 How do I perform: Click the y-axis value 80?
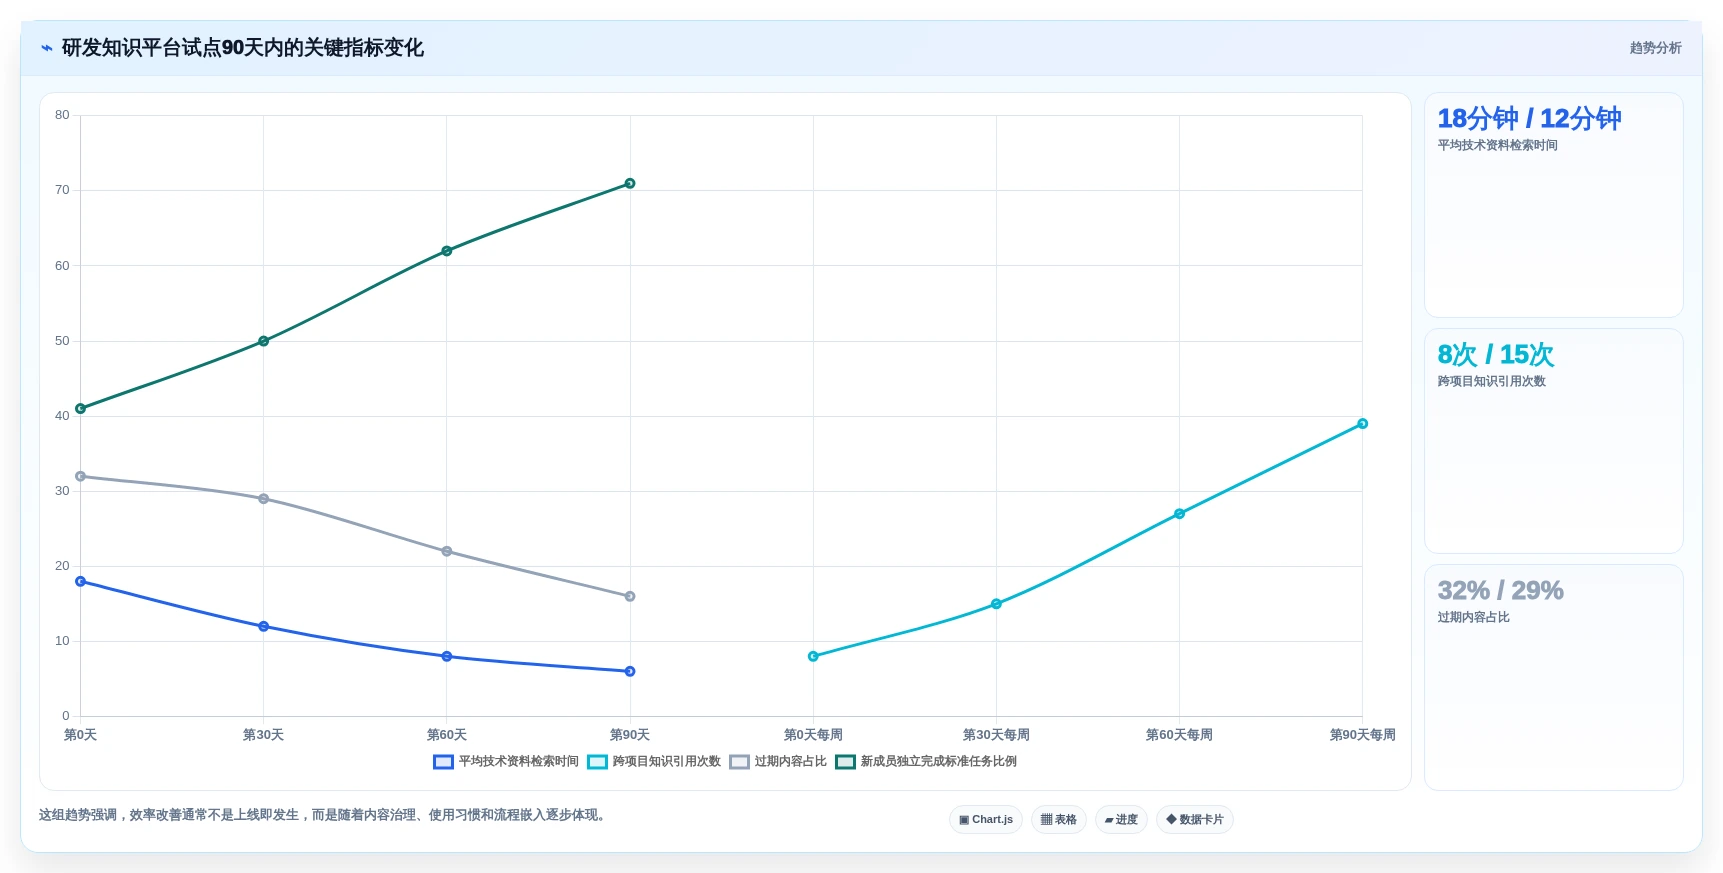point(62,115)
